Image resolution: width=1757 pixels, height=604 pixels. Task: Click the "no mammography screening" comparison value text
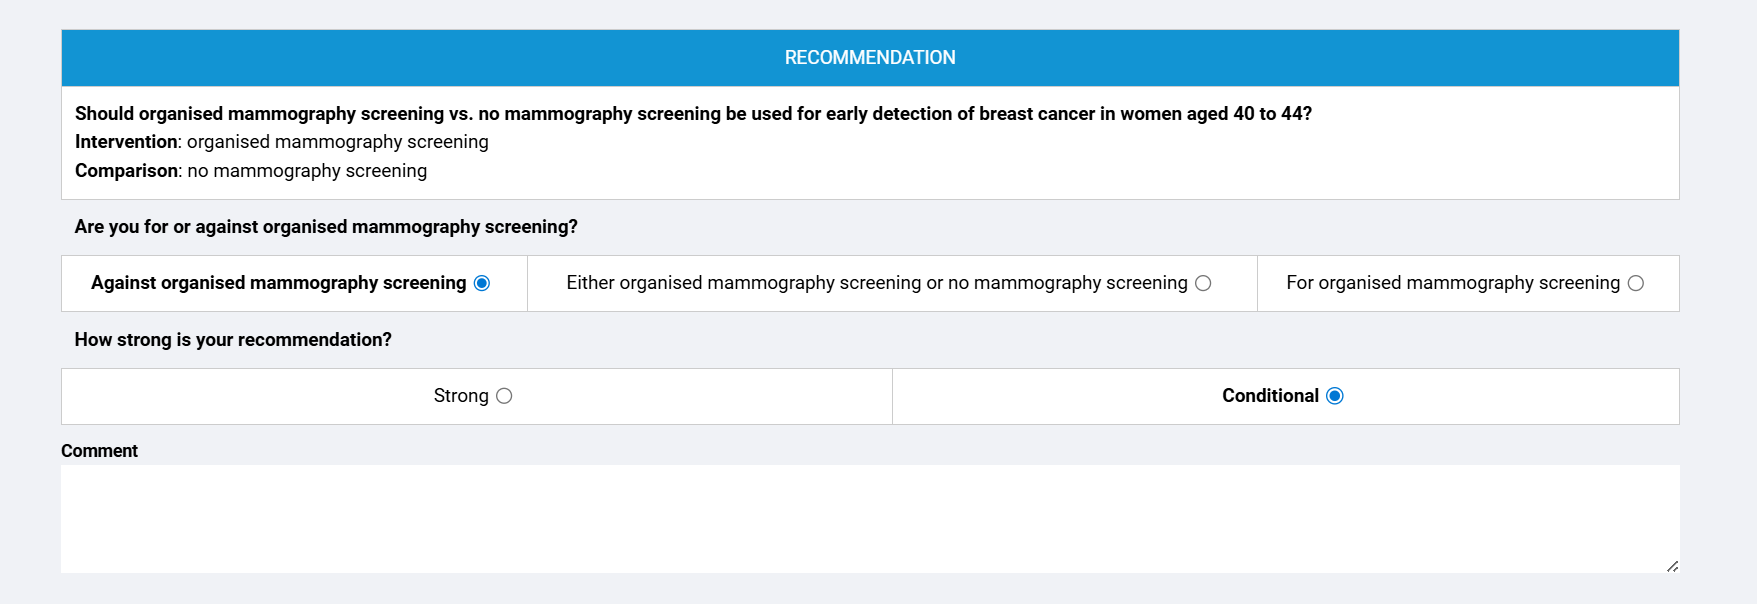pos(307,171)
